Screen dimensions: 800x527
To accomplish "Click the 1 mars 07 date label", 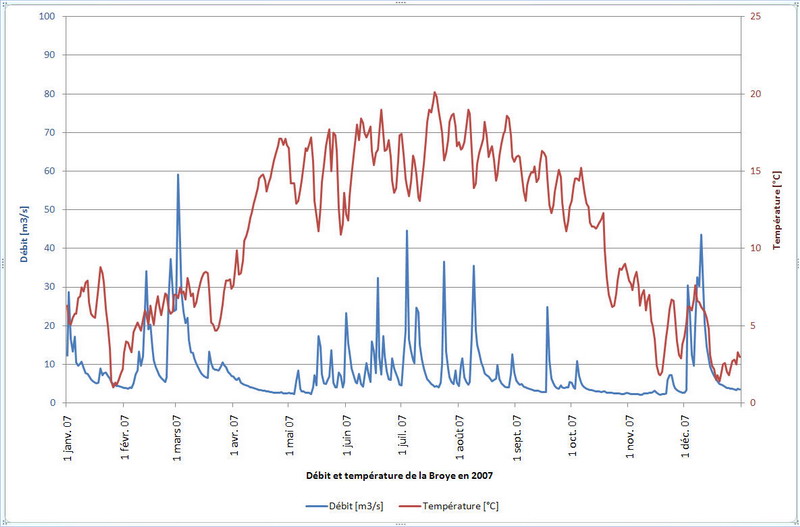I will [178, 433].
